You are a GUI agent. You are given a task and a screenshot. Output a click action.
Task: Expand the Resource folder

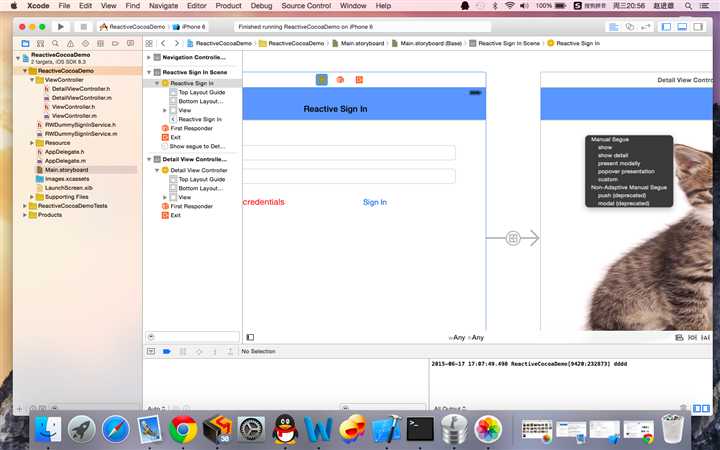tap(32, 143)
